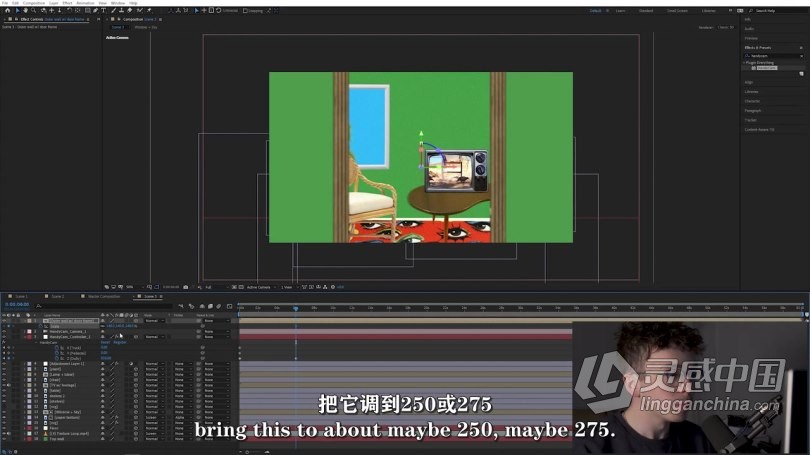Go to the Home screen icon
810x455 pixels.
pos(7,10)
